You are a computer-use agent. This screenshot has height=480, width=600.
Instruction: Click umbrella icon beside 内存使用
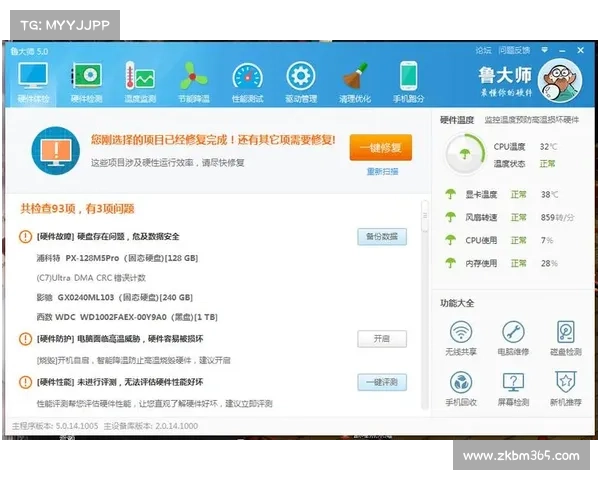tap(450, 263)
